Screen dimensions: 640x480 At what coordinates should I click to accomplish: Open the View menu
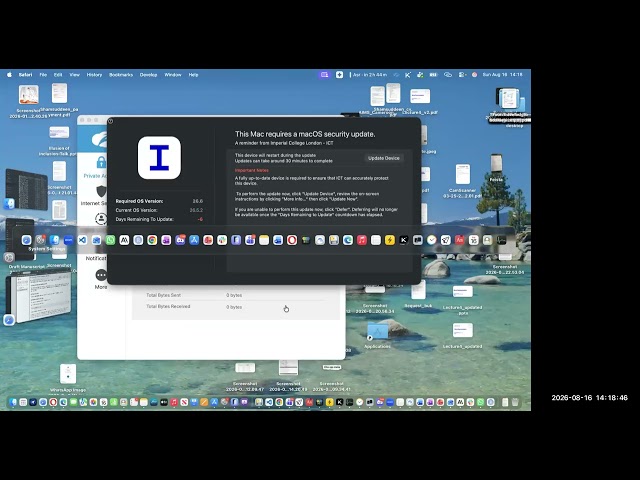pyautogui.click(x=74, y=75)
